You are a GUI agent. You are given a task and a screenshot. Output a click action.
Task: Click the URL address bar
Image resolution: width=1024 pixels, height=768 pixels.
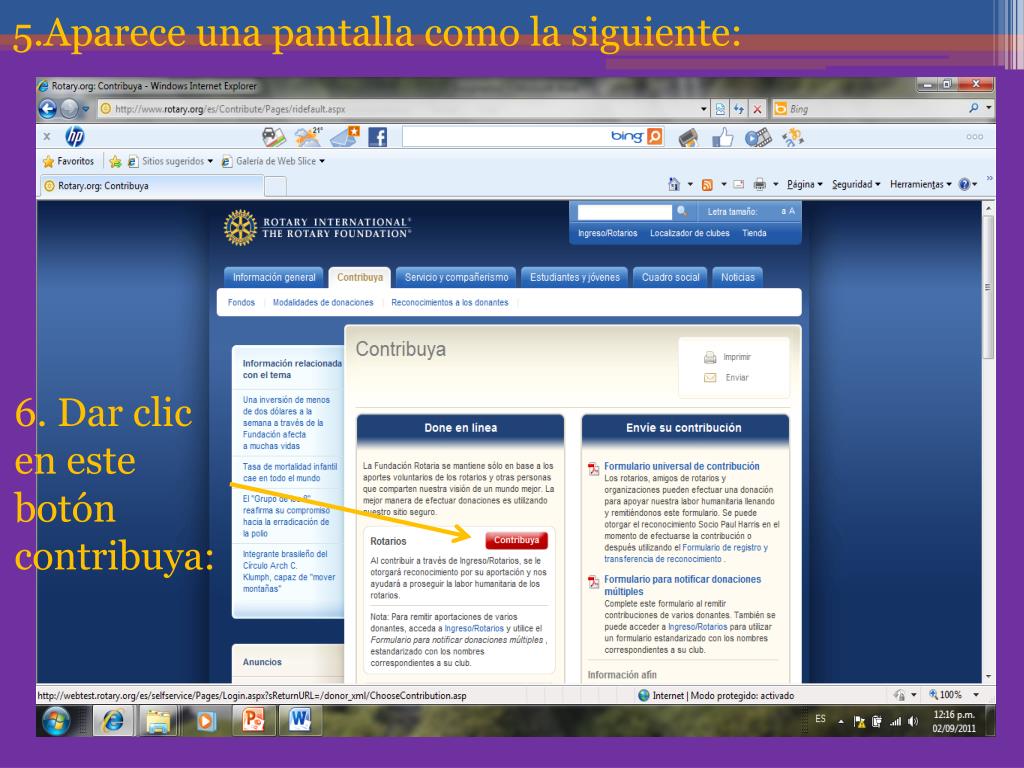click(x=398, y=109)
